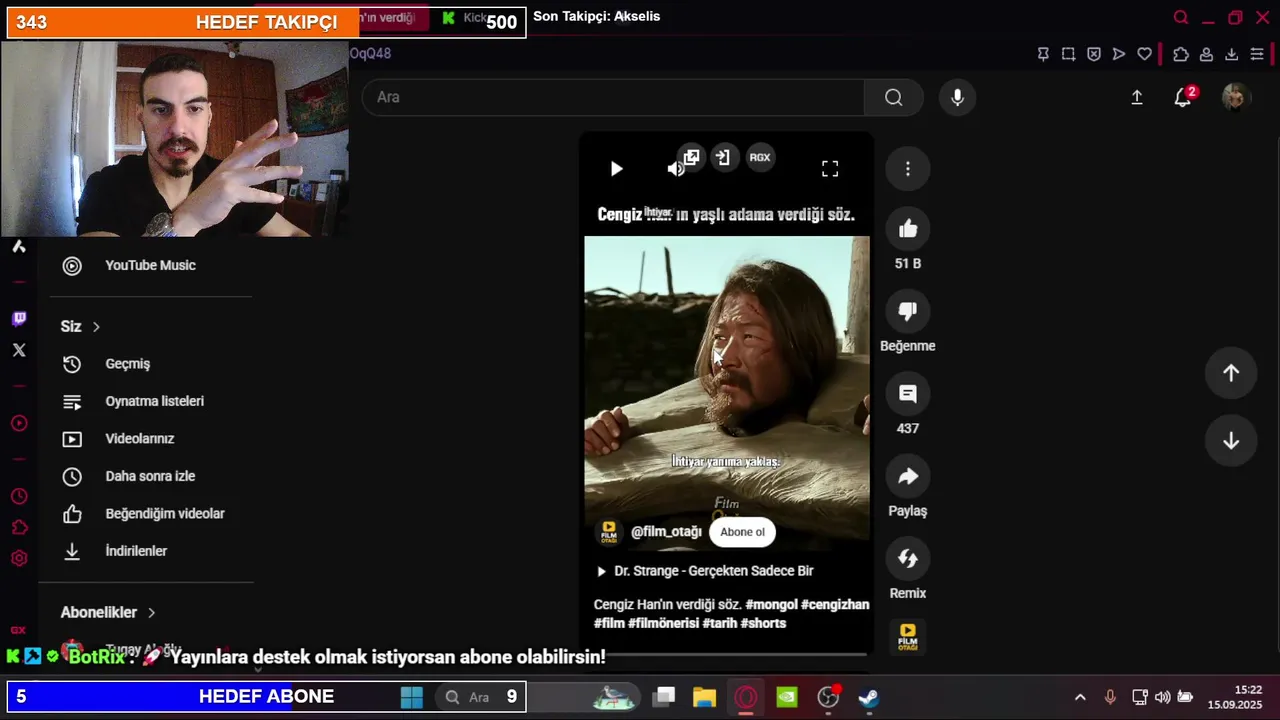Open the NVIDIA app on the taskbar
This screenshot has width=1280, height=720.
[x=787, y=697]
